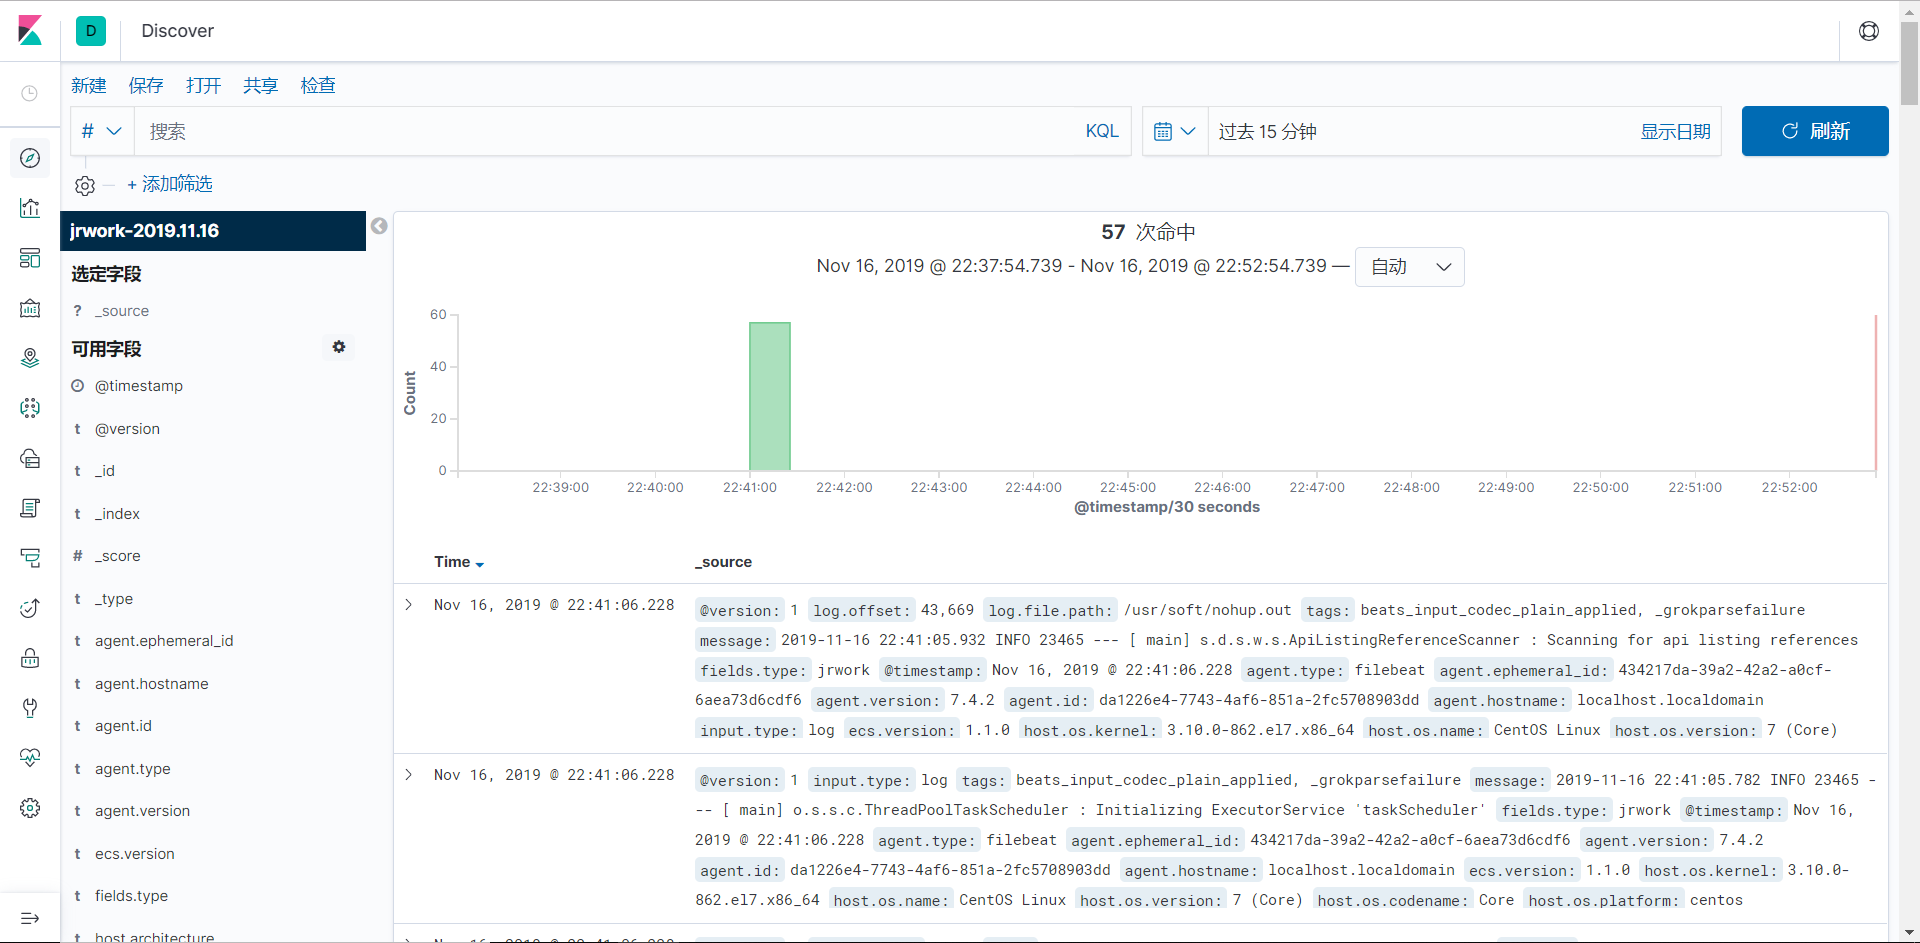Screen dimensions: 1920x943
Task: Open saved query # dropdown
Action: coord(101,131)
